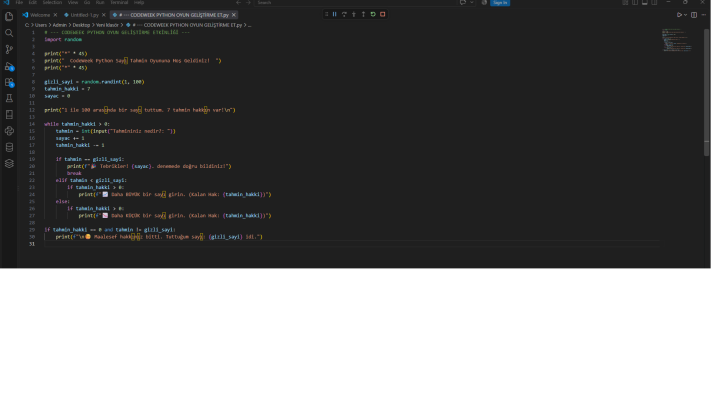Open run options dropdown next to play button
Image resolution: width=711 pixels, height=400 pixels.
(x=685, y=15)
